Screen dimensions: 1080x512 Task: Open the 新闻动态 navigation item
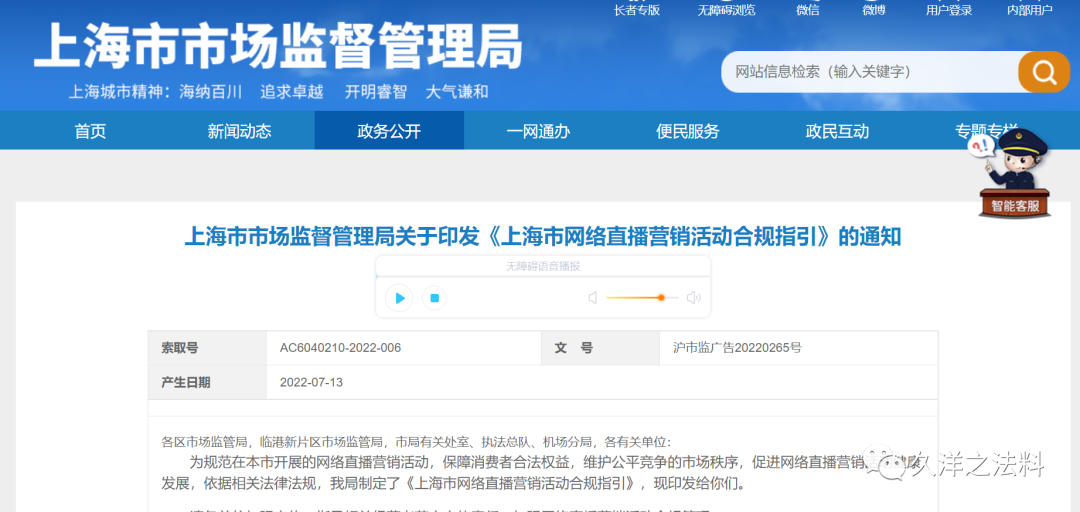(240, 131)
